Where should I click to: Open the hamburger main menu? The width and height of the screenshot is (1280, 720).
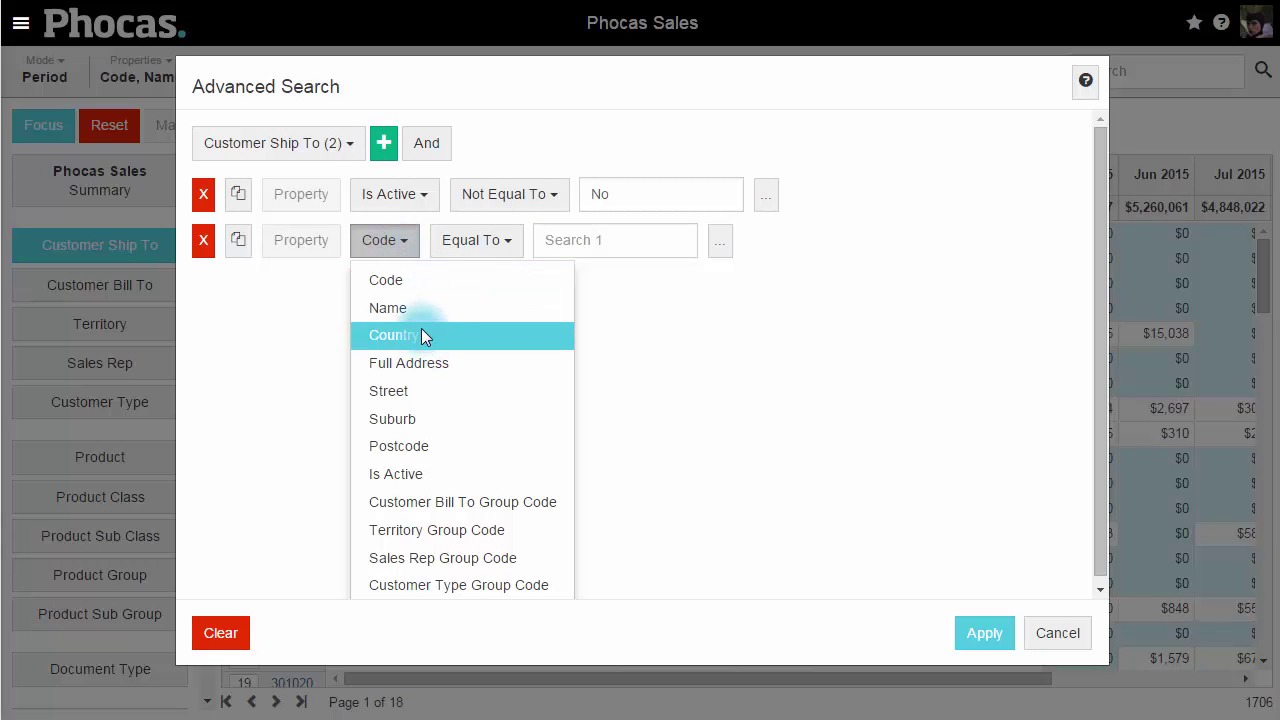point(20,23)
